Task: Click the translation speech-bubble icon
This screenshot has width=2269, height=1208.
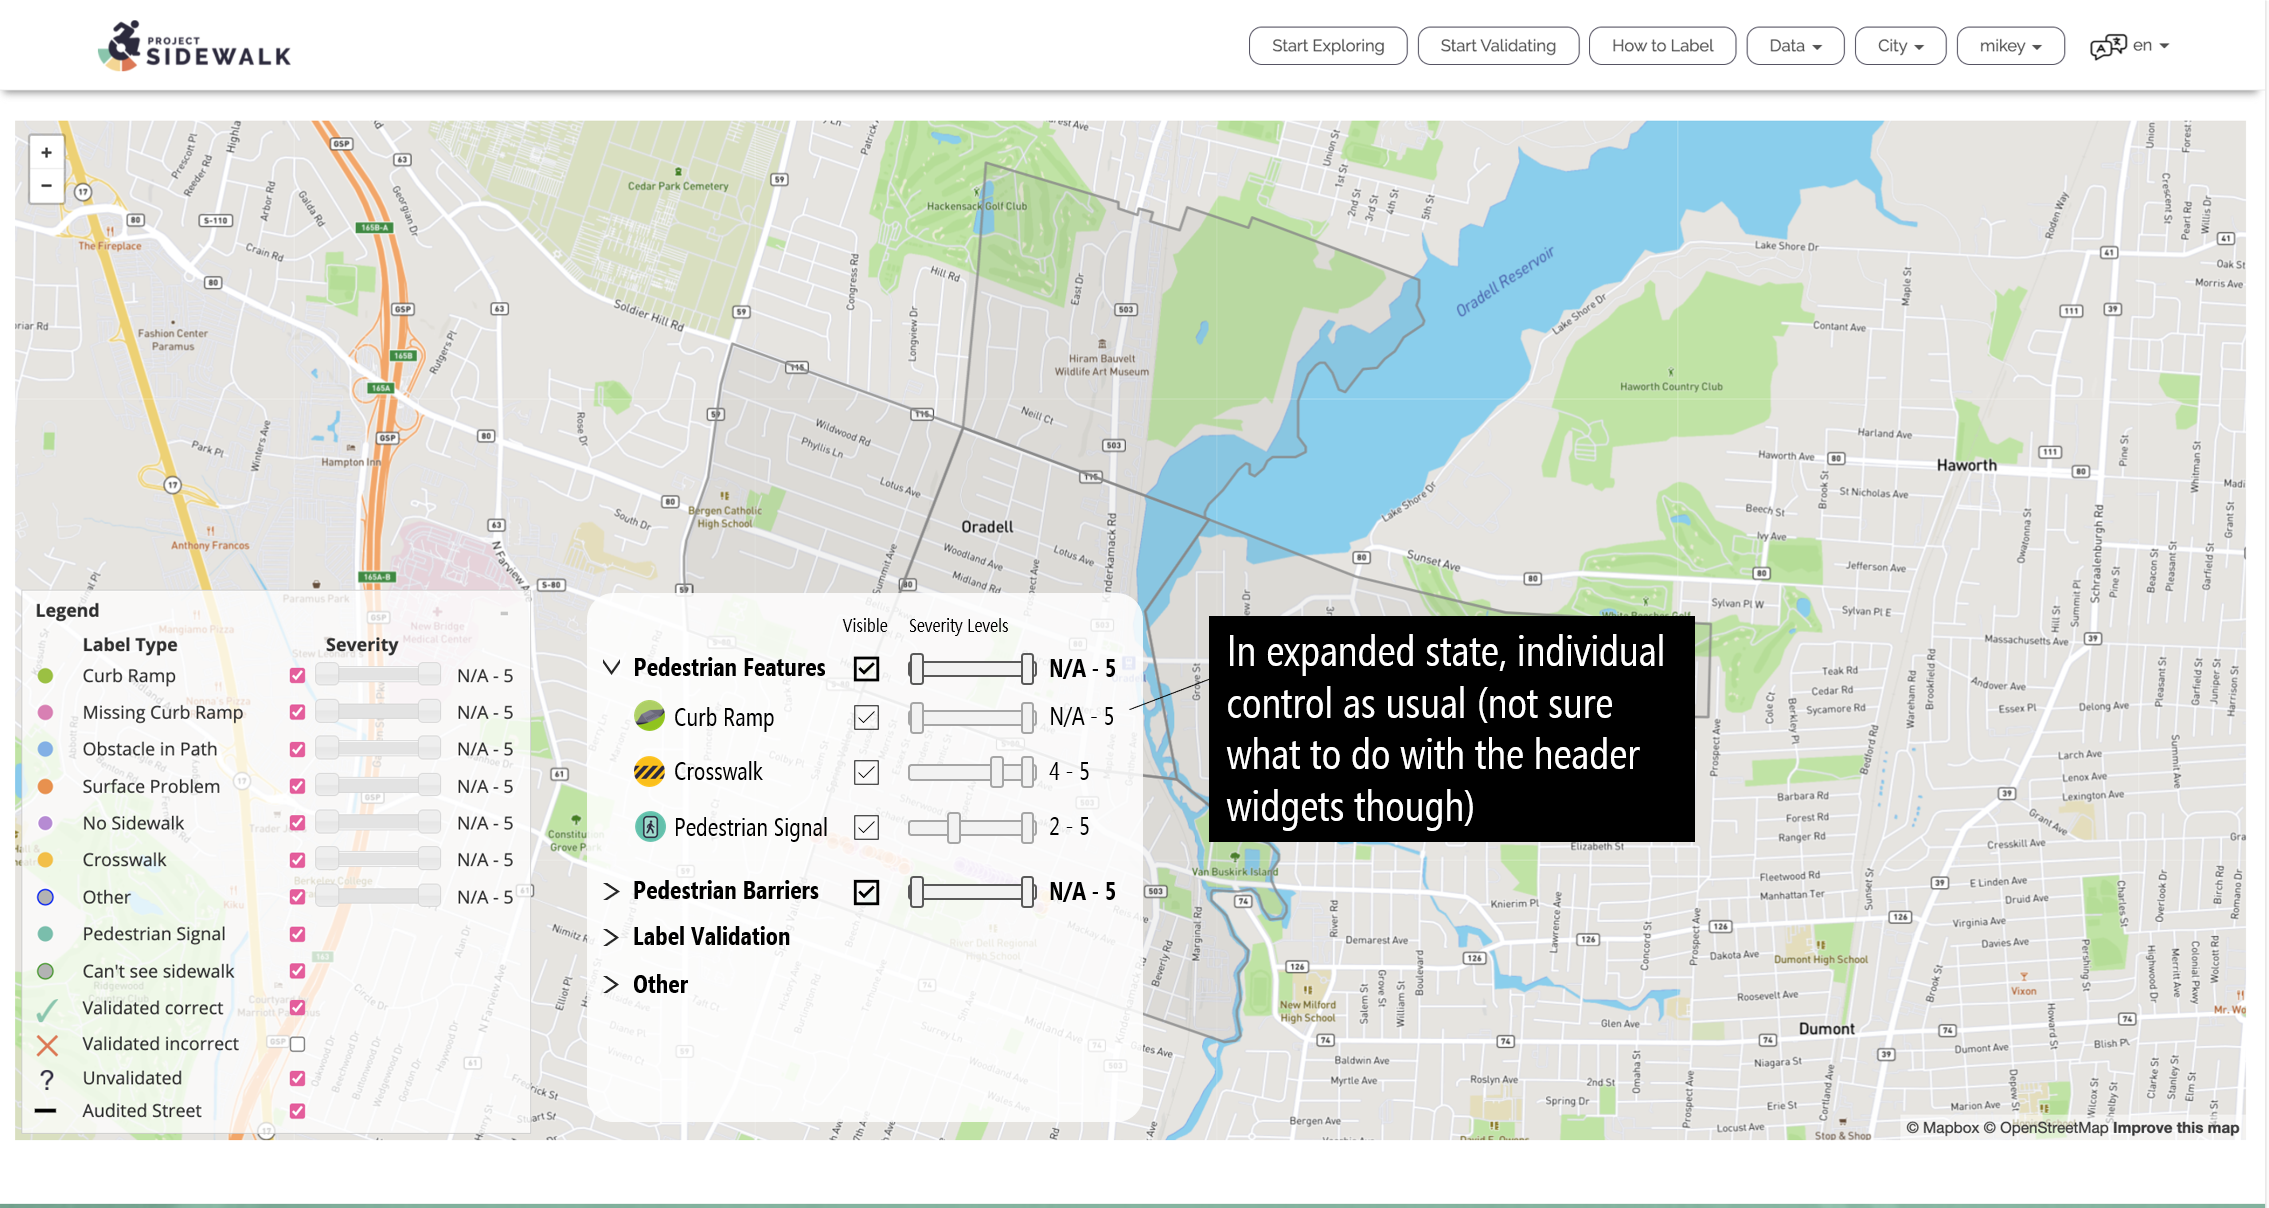Action: (2110, 44)
